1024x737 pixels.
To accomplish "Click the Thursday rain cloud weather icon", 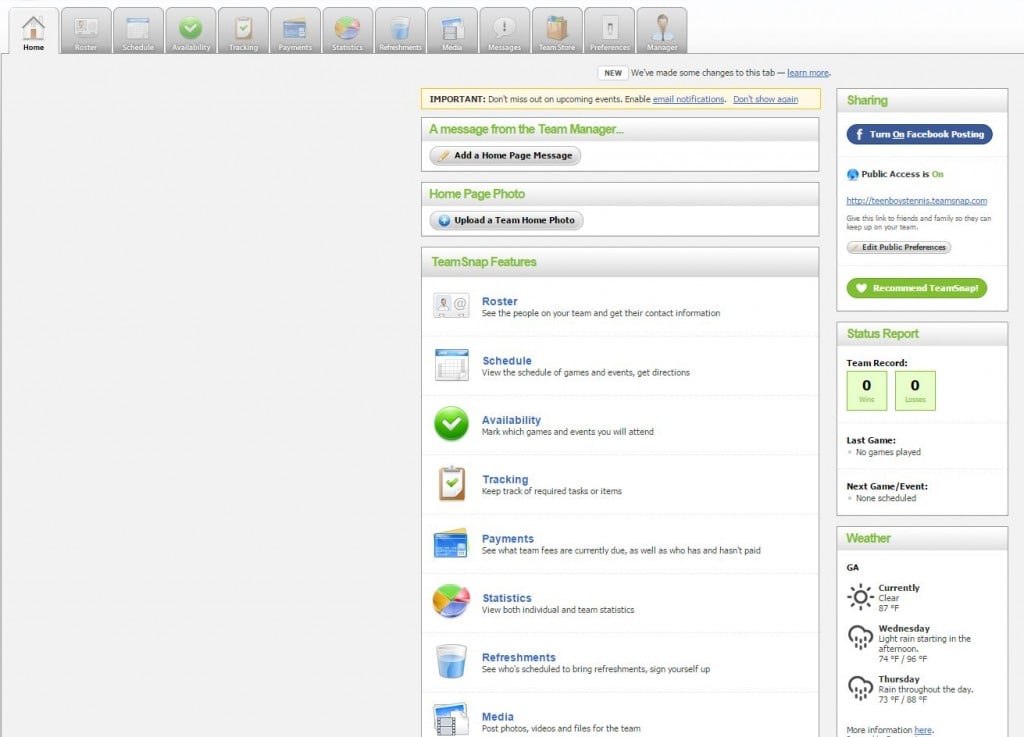I will [860, 688].
